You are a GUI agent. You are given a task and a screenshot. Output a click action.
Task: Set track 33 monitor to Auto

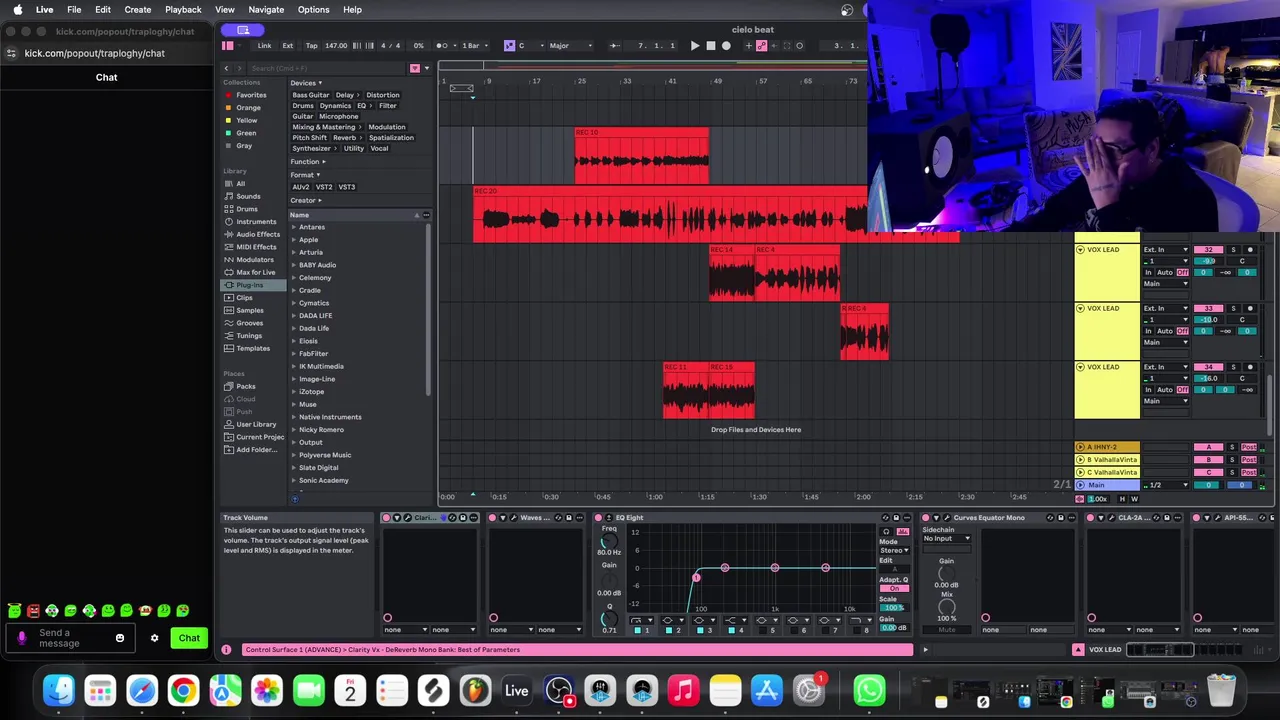[x=1165, y=331]
